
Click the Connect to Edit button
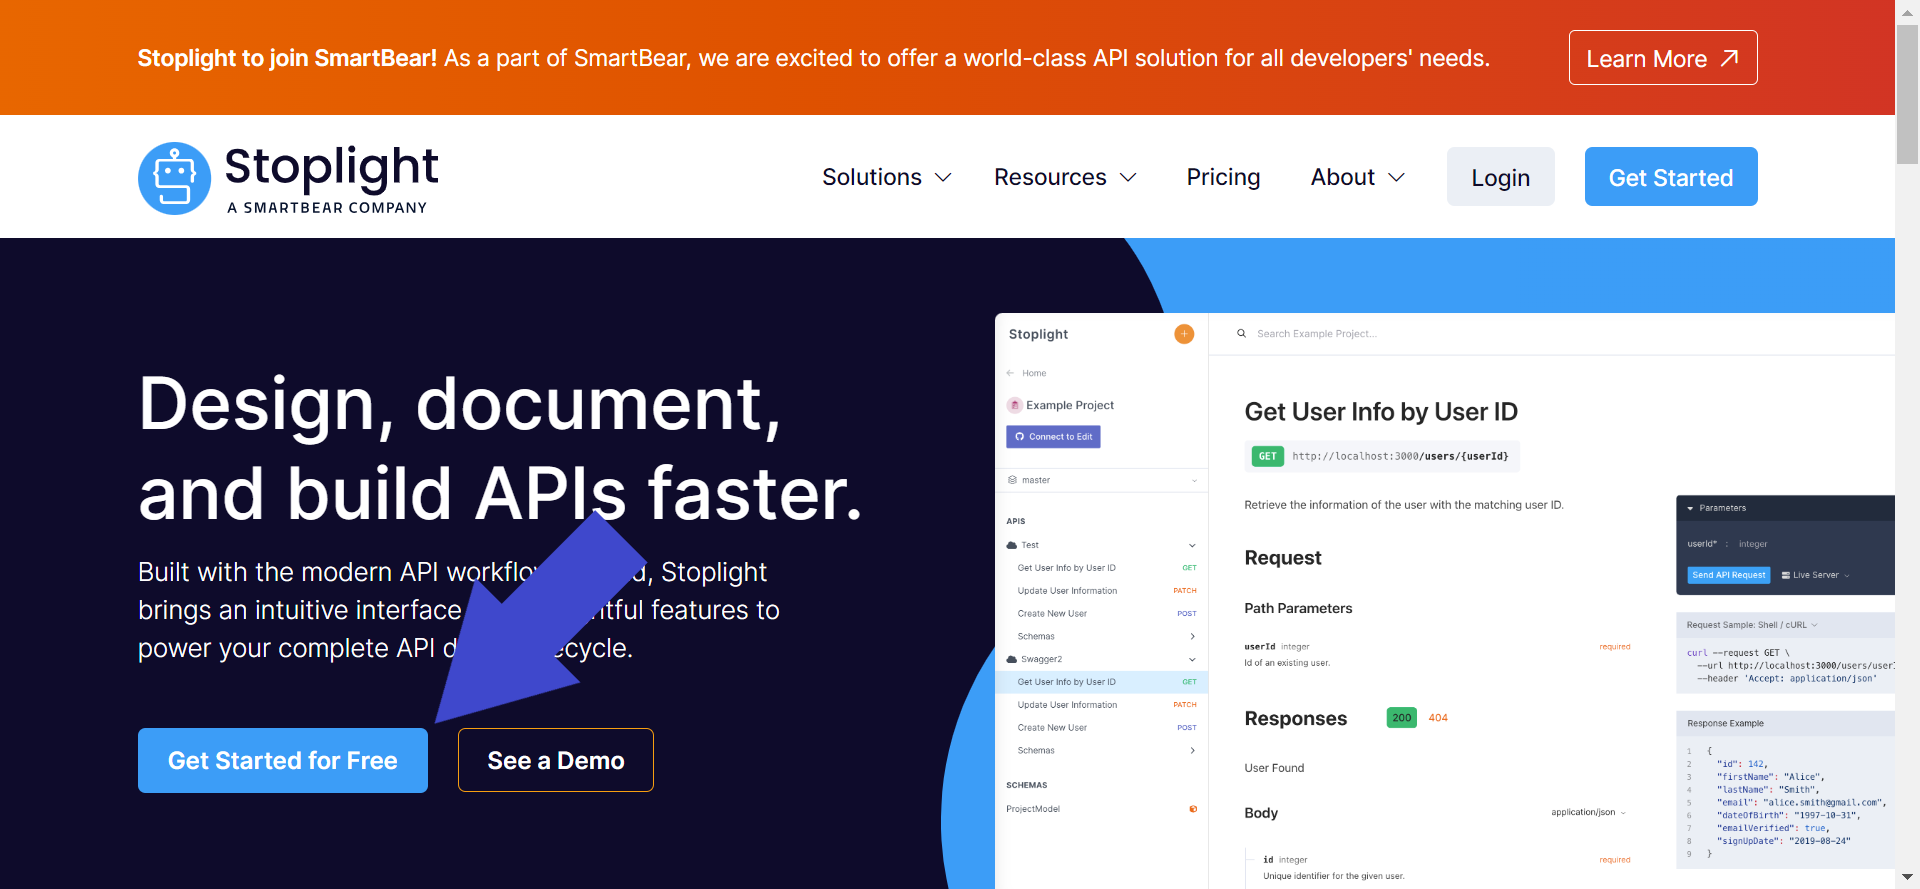tap(1053, 437)
